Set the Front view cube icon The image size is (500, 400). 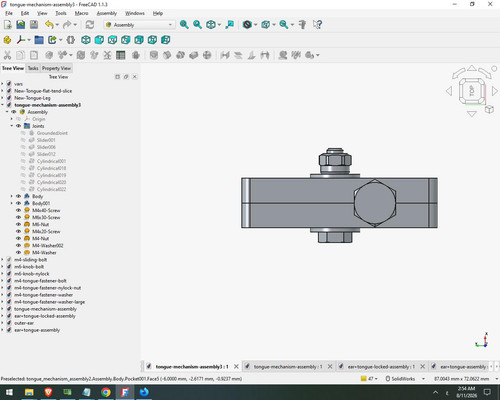[99, 40]
